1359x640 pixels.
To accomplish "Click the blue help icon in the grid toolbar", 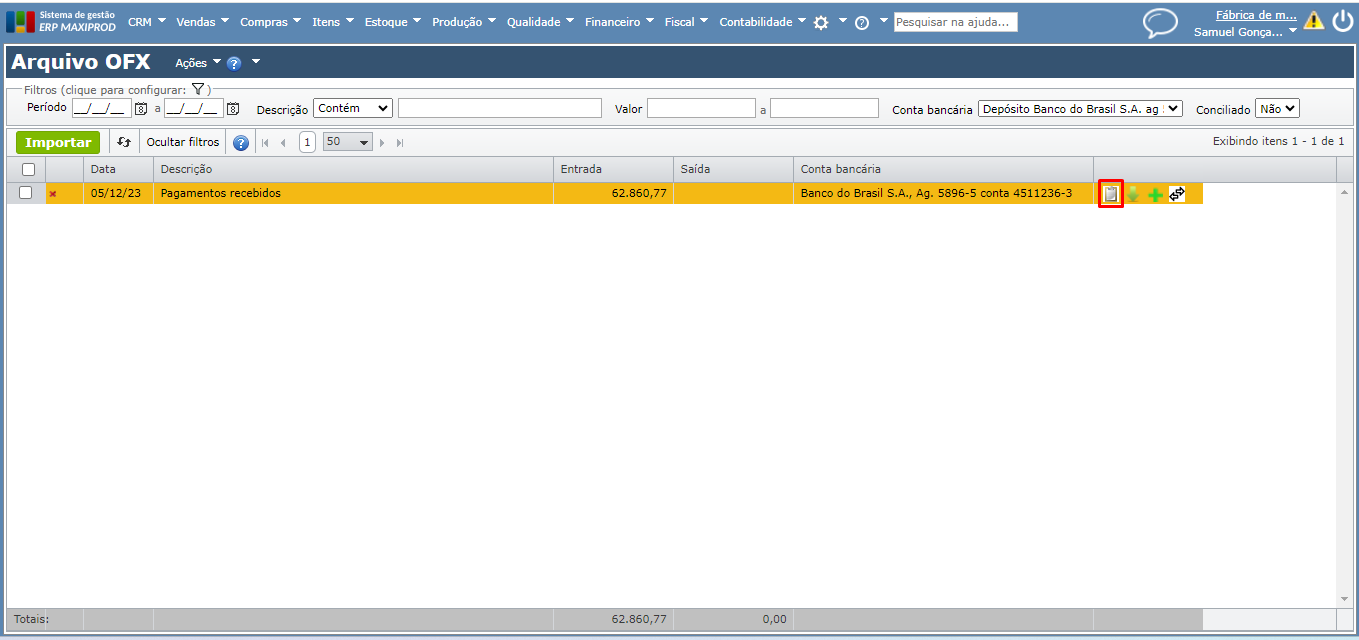I will click(241, 143).
